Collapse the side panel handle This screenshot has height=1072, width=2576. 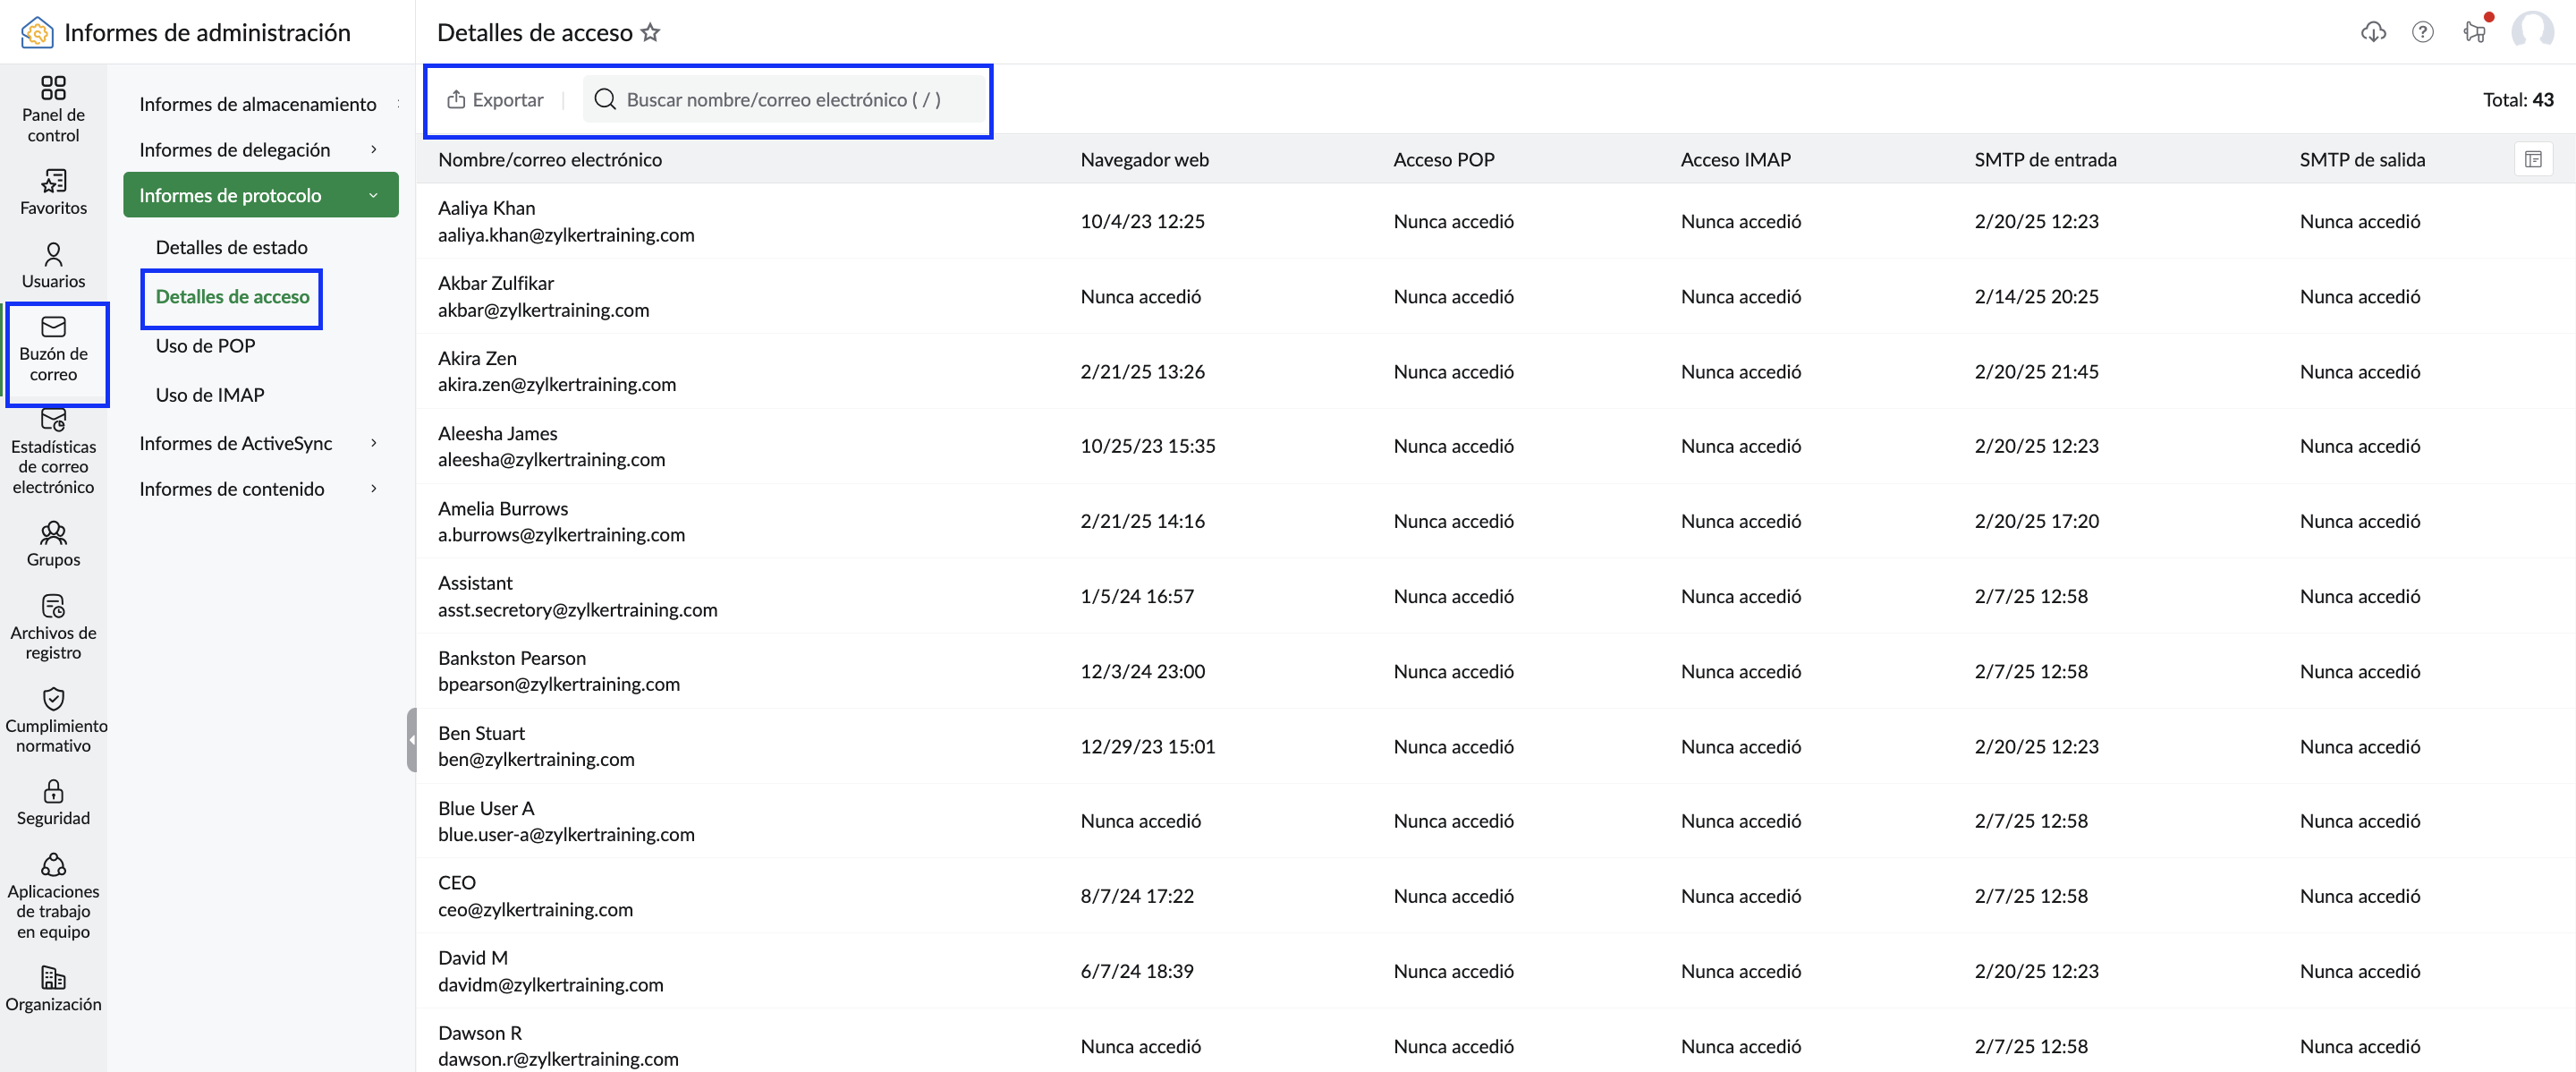(411, 739)
